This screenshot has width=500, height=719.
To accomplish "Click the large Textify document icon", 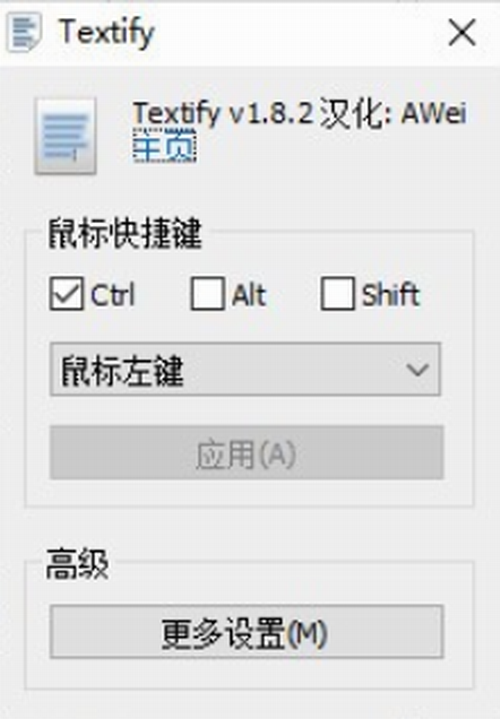I will pyautogui.click(x=66, y=136).
